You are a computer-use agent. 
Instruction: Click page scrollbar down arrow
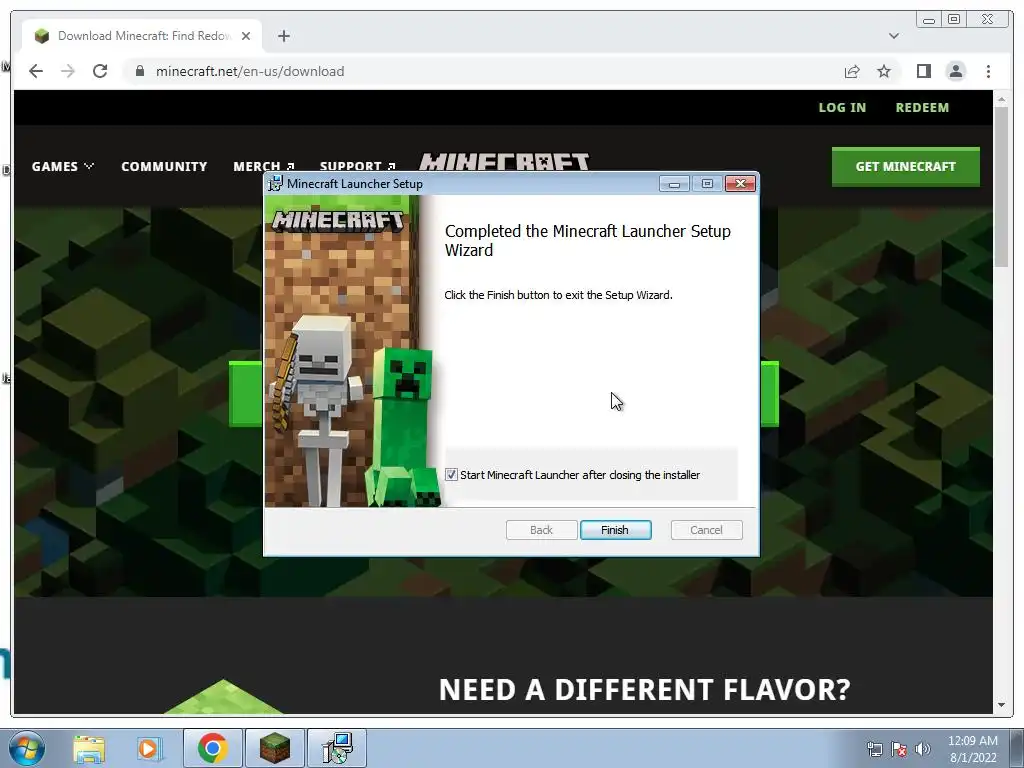click(x=1001, y=705)
